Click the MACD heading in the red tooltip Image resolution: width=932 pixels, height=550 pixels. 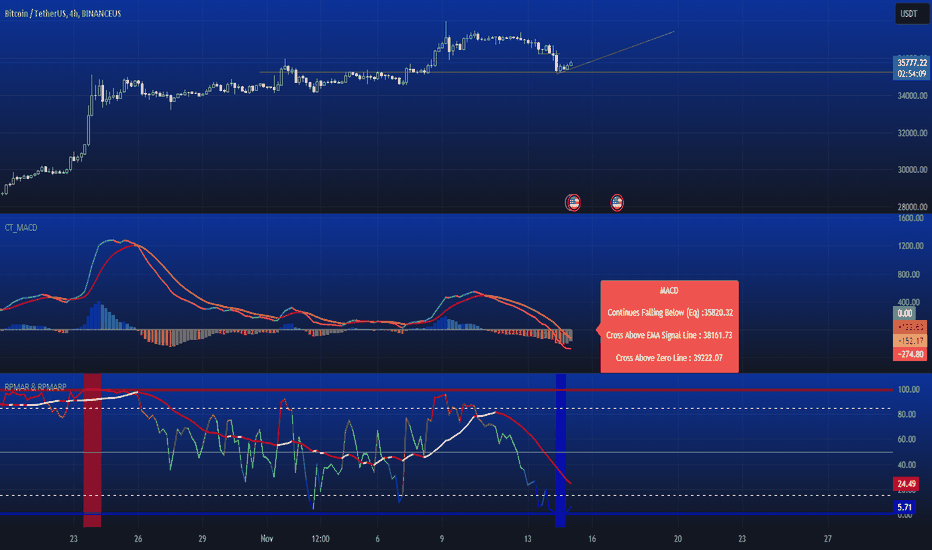(x=669, y=290)
